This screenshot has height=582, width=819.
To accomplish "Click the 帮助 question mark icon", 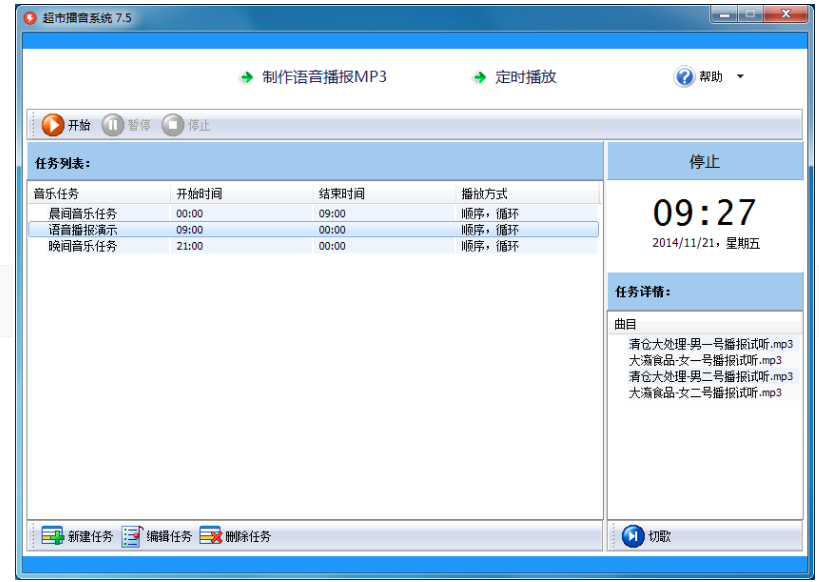I will tap(683, 76).
